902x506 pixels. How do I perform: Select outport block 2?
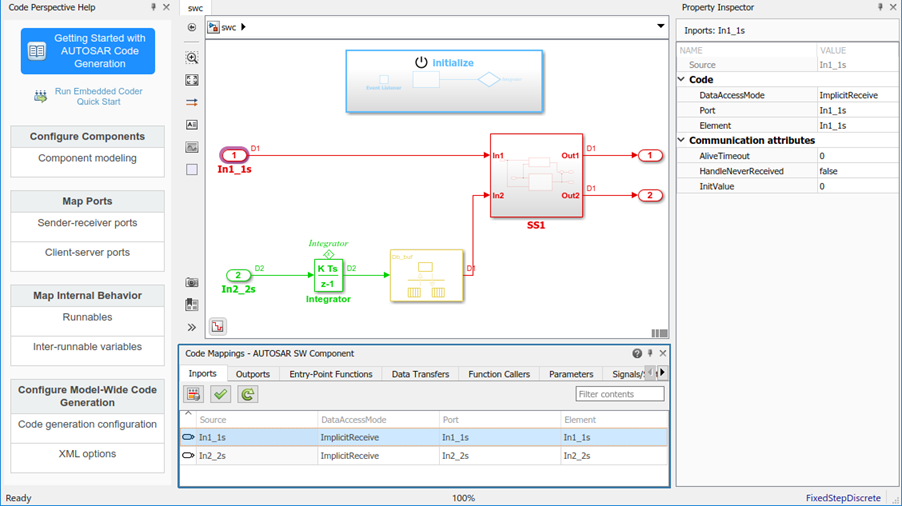point(650,196)
